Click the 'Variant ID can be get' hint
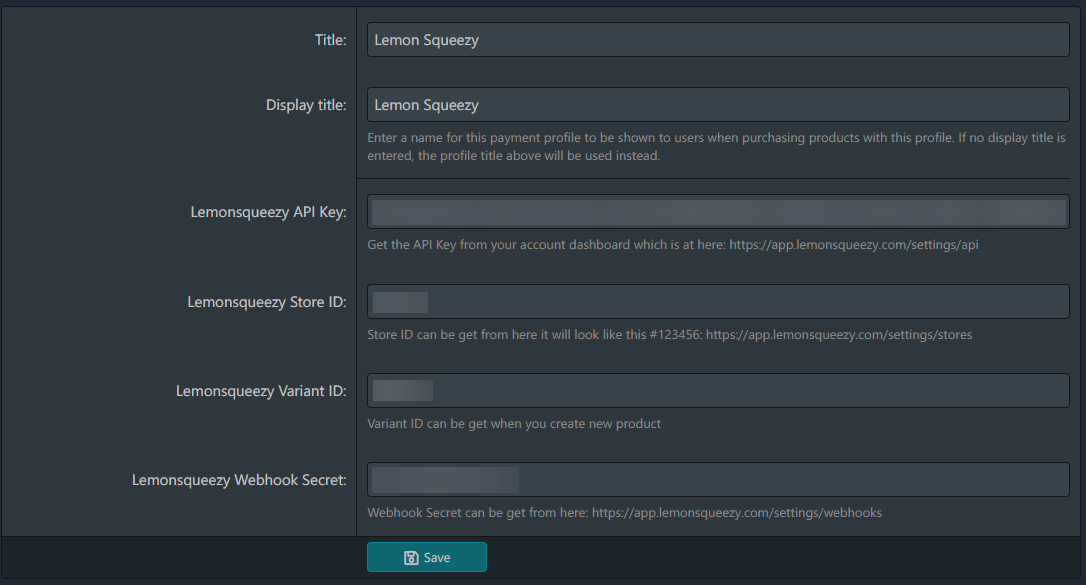Viewport: 1086px width, 585px height. pyautogui.click(x=514, y=424)
